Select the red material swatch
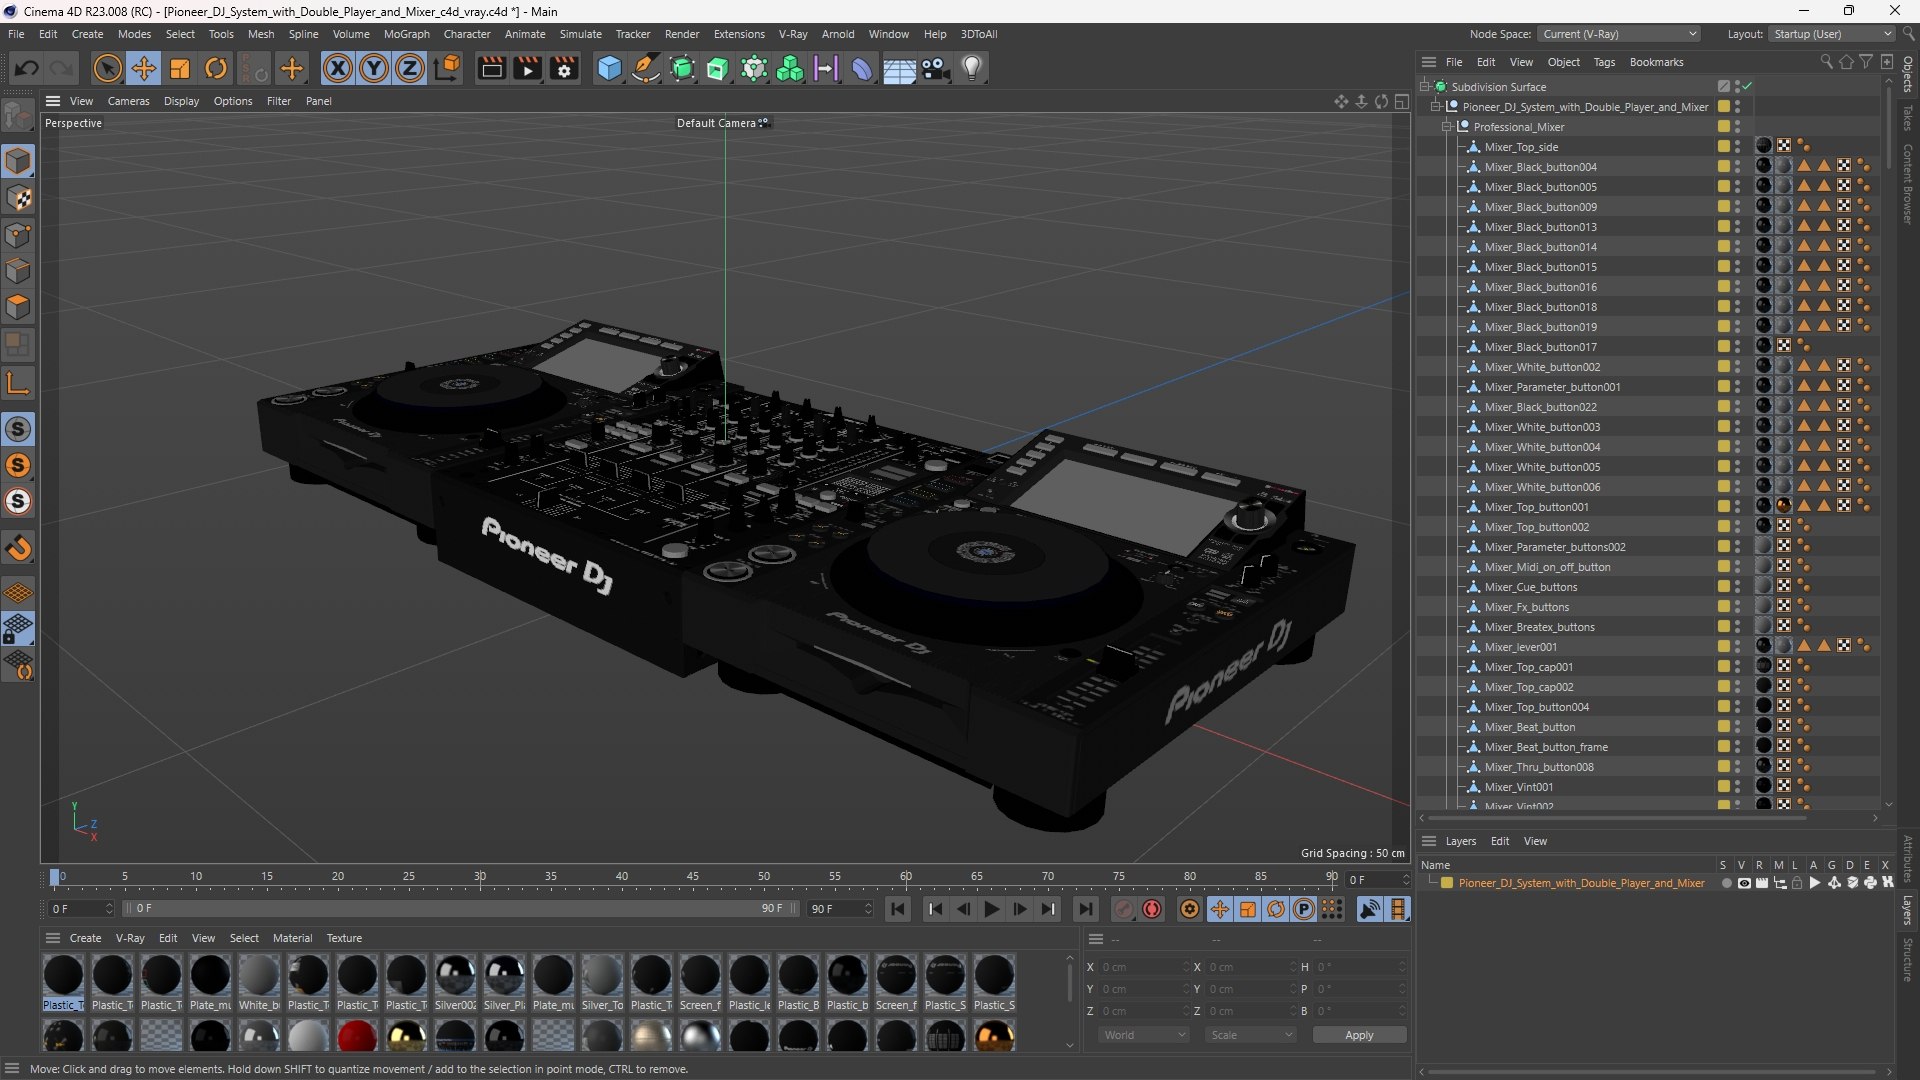1920x1080 pixels. [357, 1036]
